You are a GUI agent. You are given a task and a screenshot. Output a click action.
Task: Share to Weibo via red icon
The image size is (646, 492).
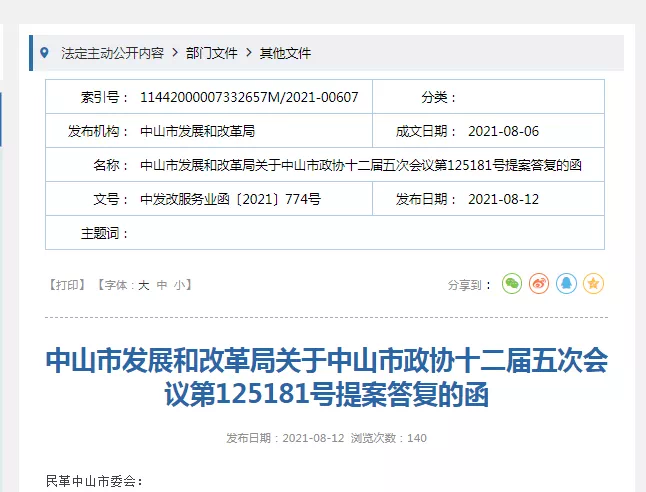pos(539,284)
